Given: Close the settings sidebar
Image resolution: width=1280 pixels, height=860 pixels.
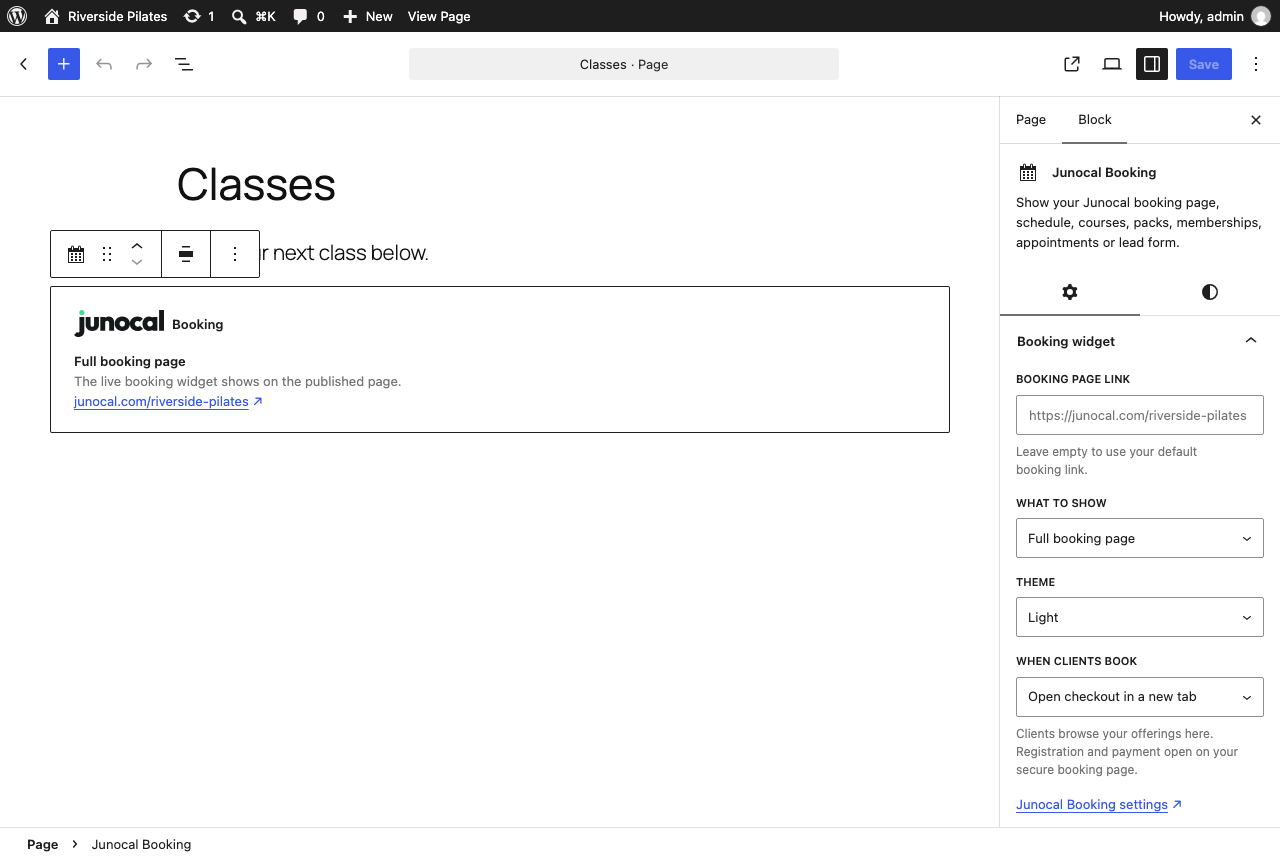Looking at the screenshot, I should point(1256,120).
